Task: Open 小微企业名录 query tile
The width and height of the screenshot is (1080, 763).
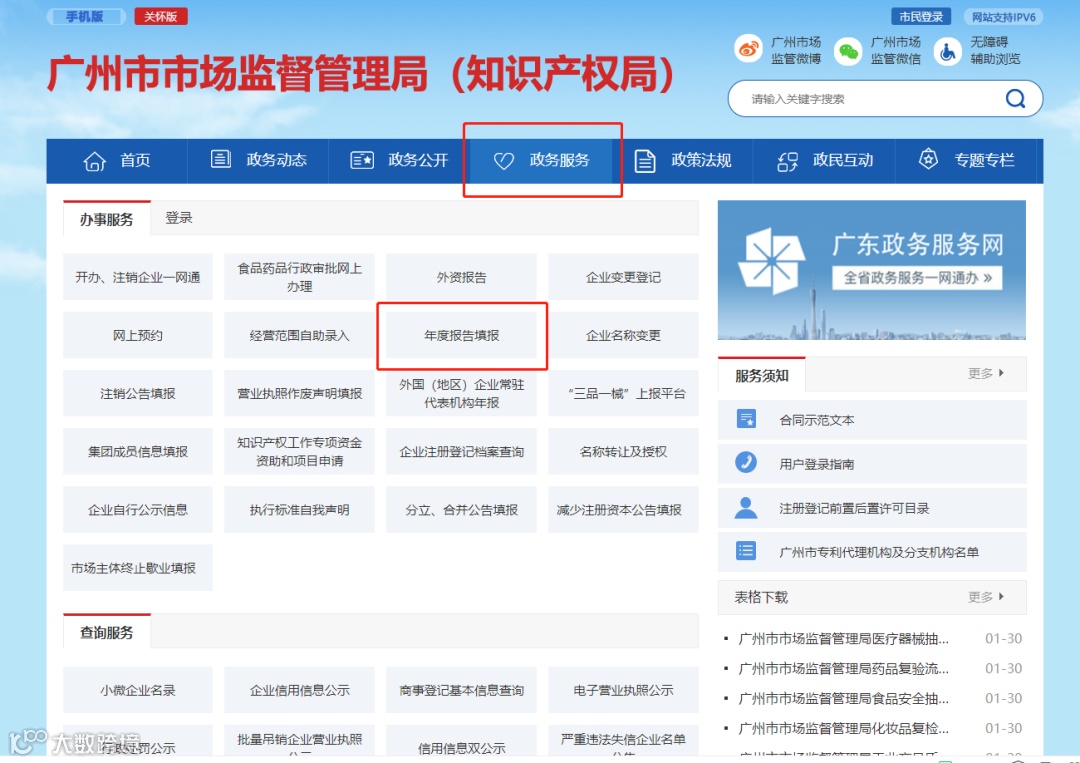Action: click(138, 690)
